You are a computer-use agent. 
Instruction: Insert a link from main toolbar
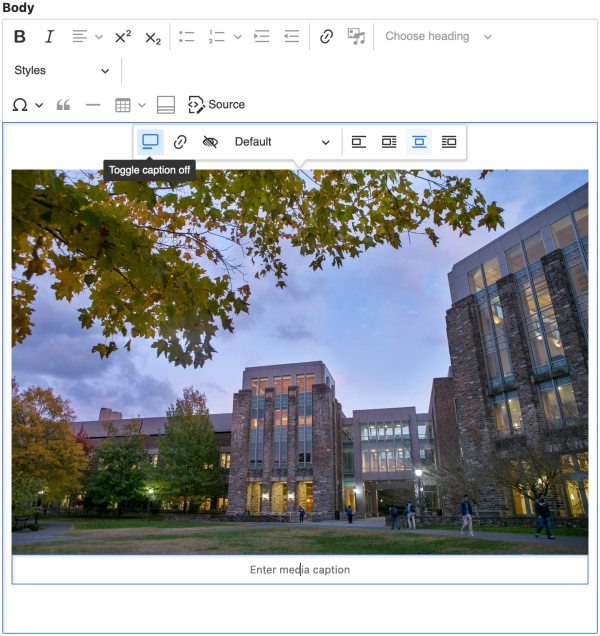click(327, 37)
